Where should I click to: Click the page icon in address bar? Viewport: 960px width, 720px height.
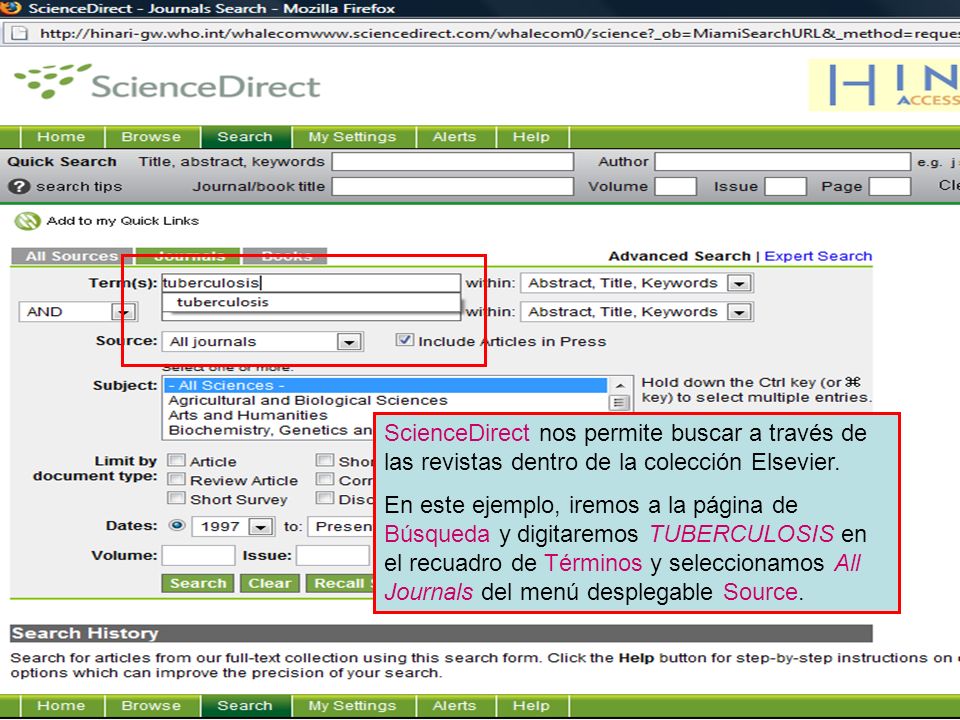click(x=20, y=33)
